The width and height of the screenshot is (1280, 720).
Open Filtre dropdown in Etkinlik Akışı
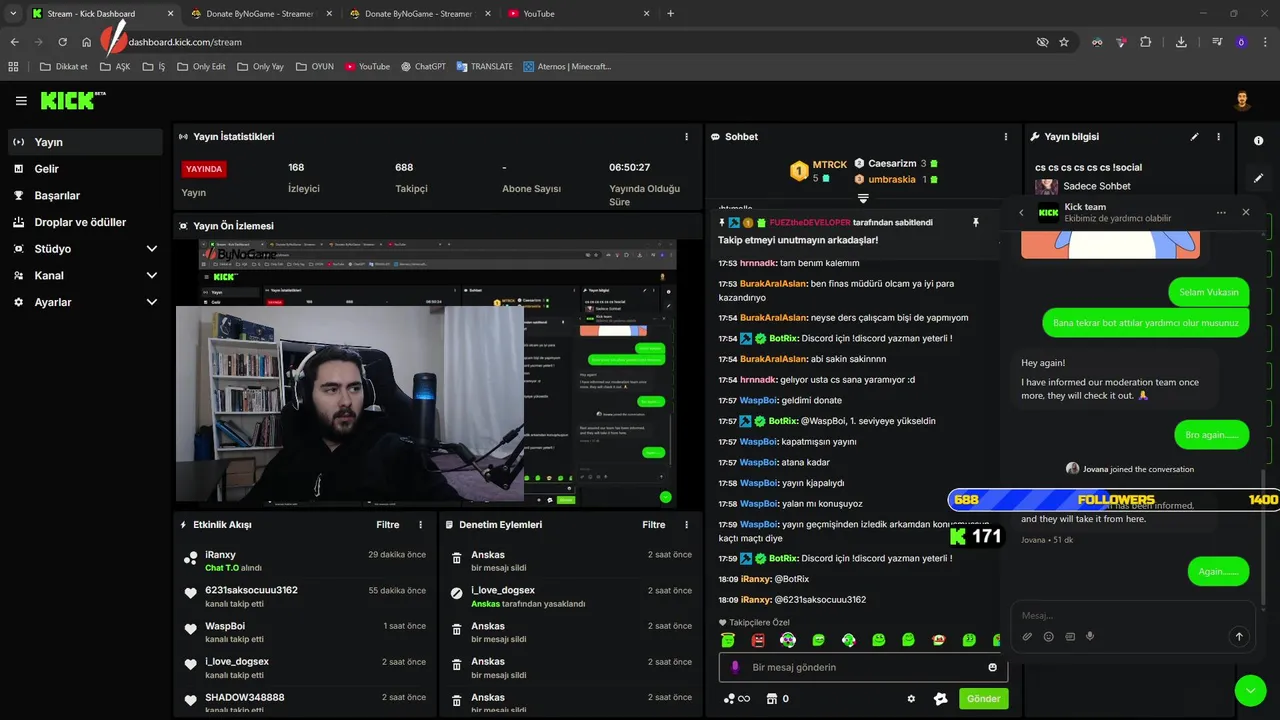tap(388, 525)
